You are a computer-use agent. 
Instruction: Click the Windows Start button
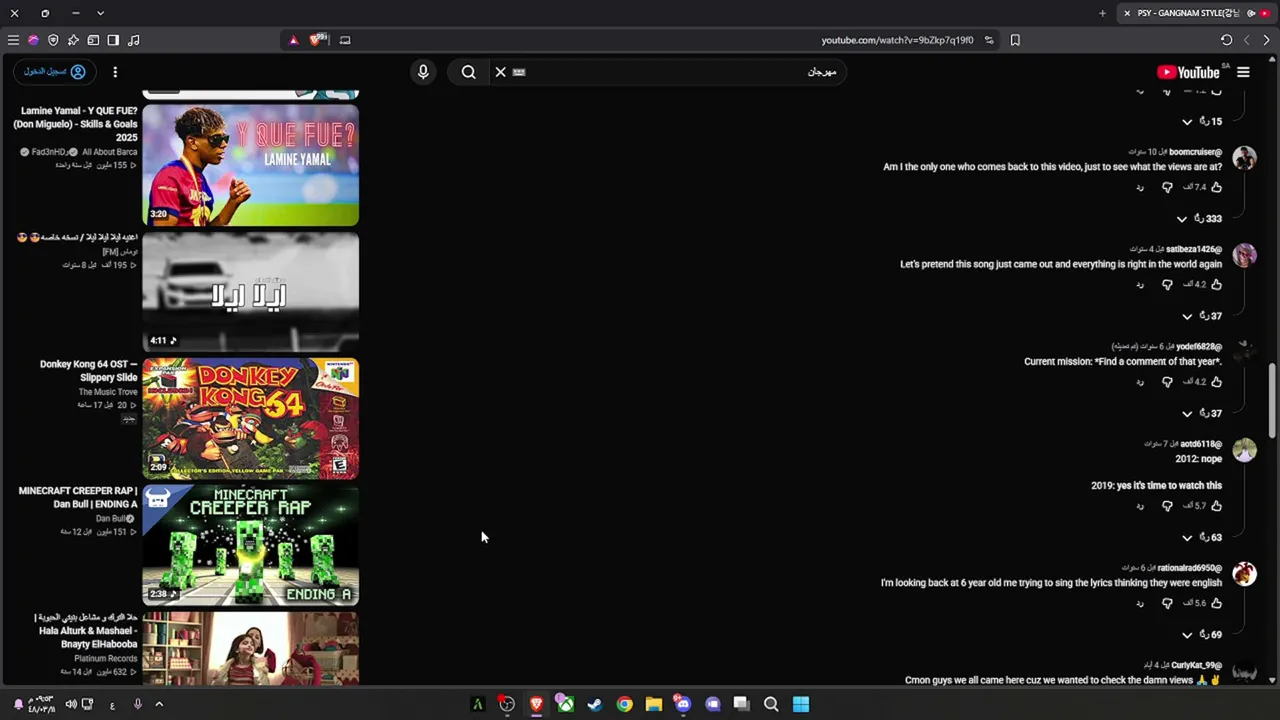[x=801, y=704]
